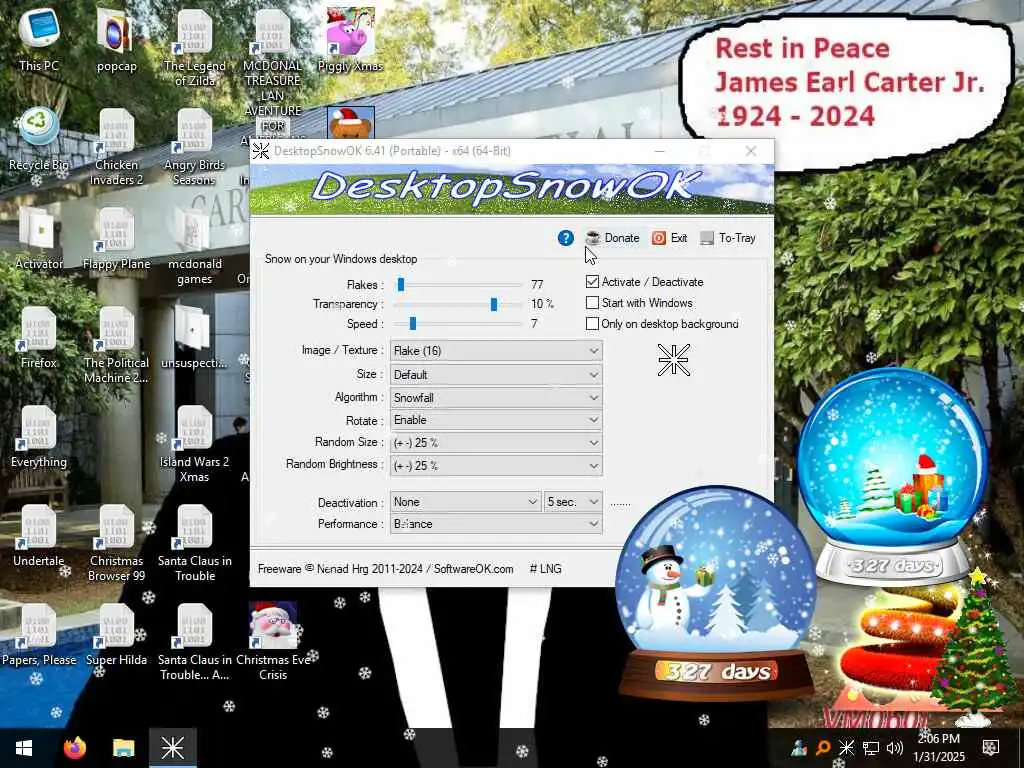Open the Random Brightness dropdown
Viewport: 1024px width, 768px height.
(x=496, y=466)
